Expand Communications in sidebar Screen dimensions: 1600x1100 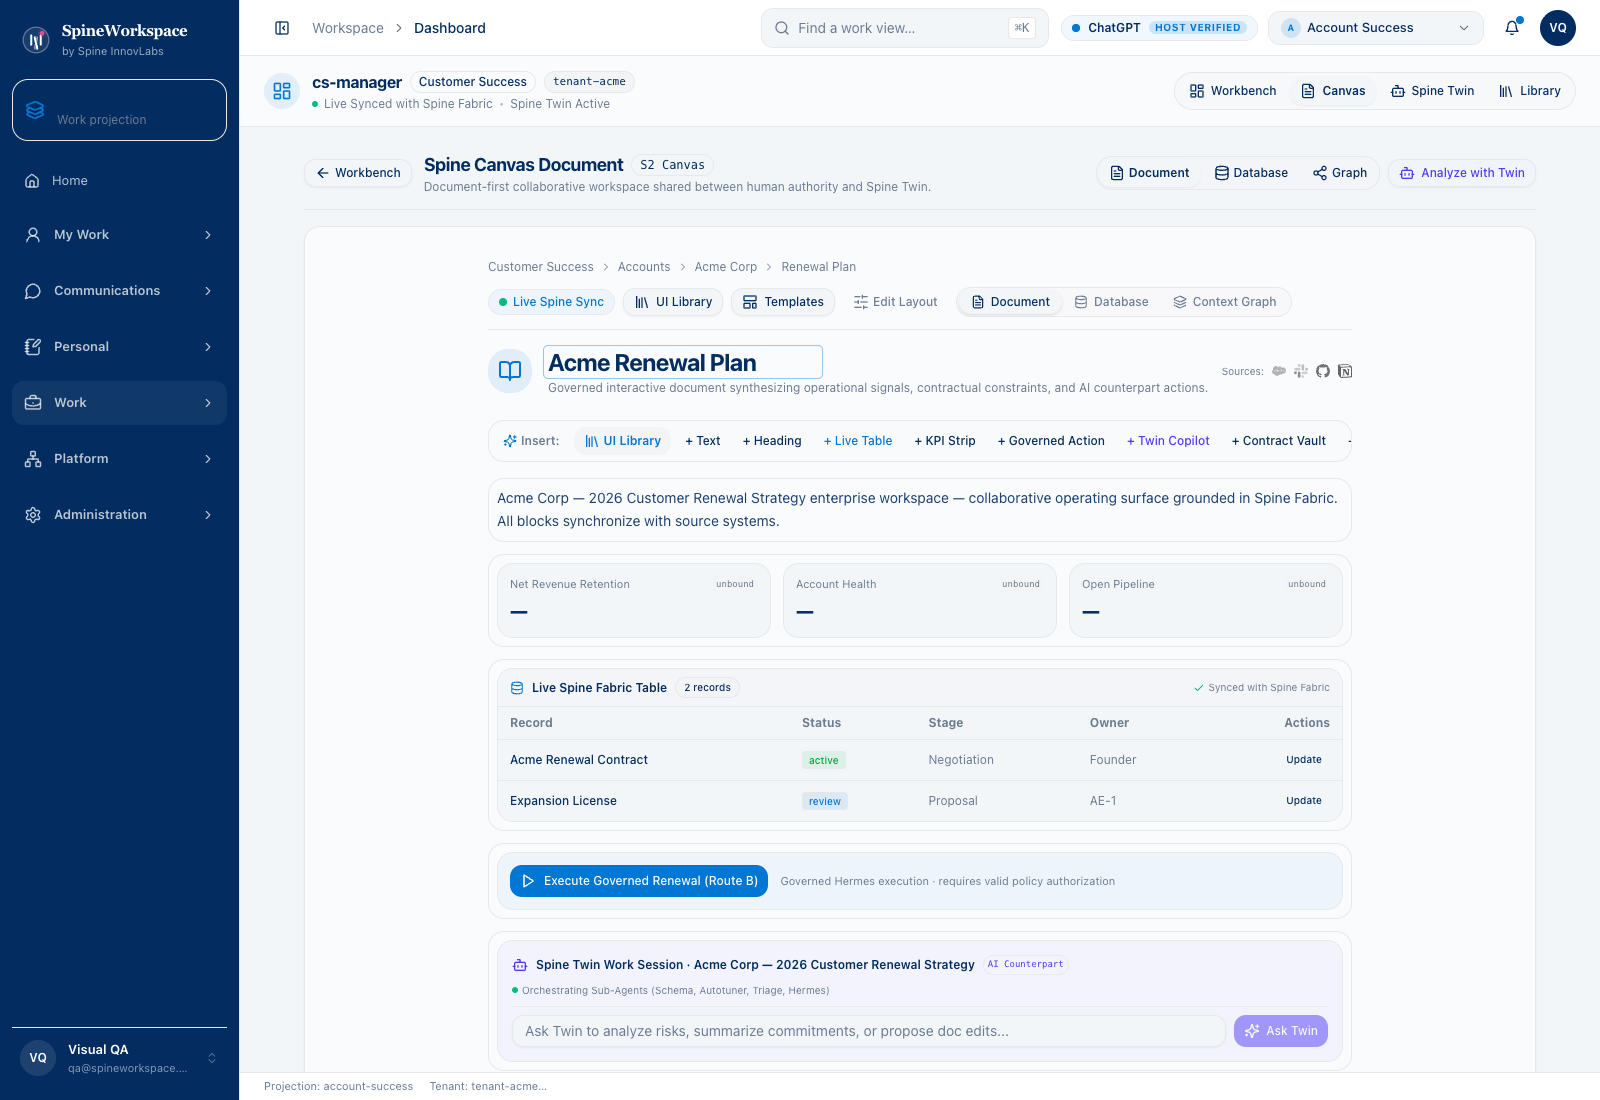pos(119,291)
